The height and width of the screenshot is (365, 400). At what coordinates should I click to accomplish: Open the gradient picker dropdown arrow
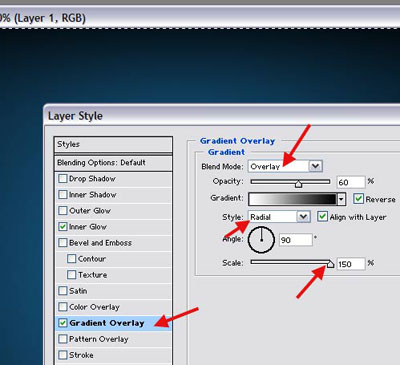coord(341,199)
